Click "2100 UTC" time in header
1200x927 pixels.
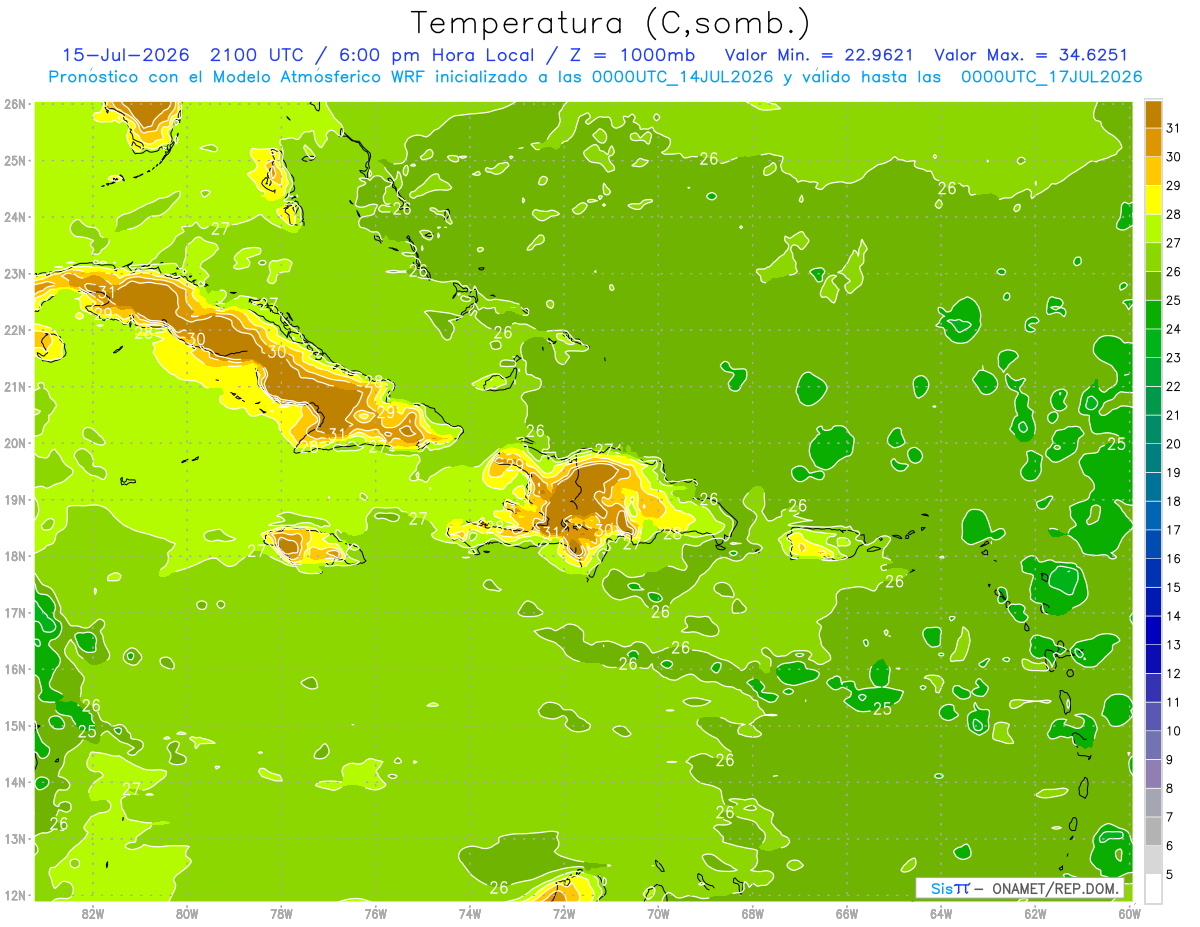coord(258,55)
